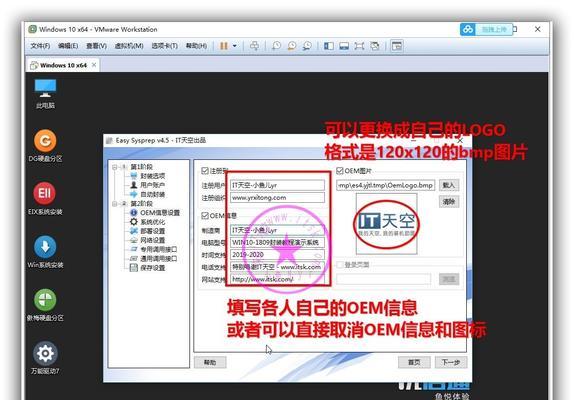Open the DG硬盘分区 desktop icon
Viewport: 574px width, 400px height.
(x=45, y=146)
